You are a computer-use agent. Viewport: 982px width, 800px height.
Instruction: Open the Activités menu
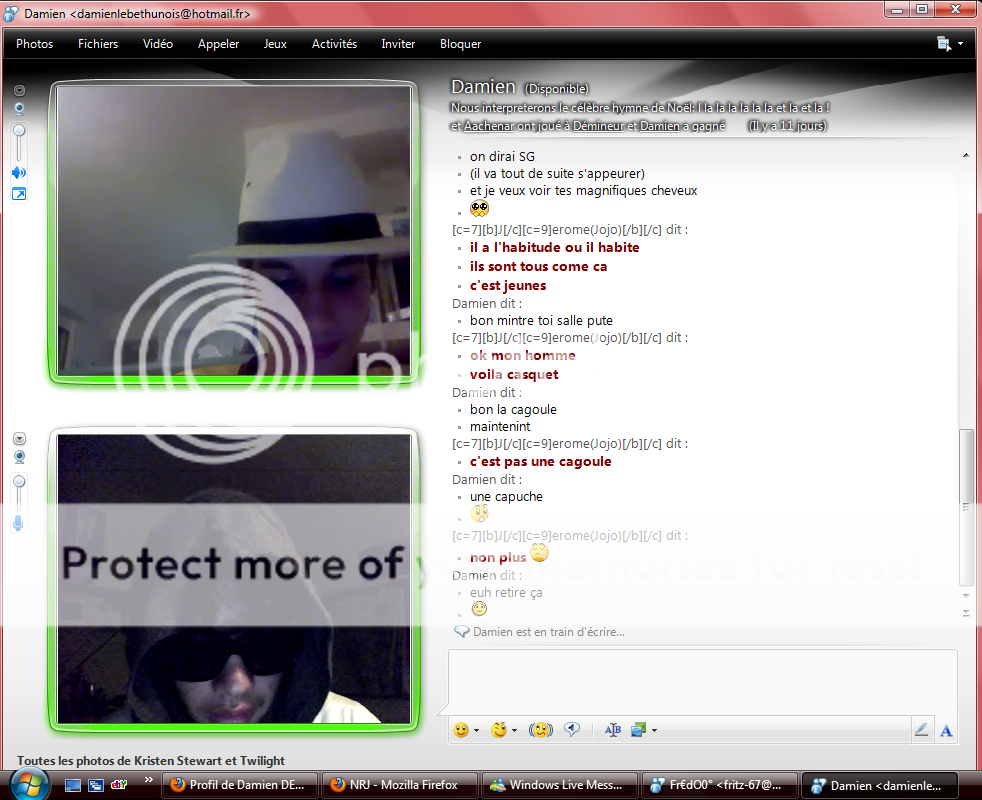(x=334, y=44)
